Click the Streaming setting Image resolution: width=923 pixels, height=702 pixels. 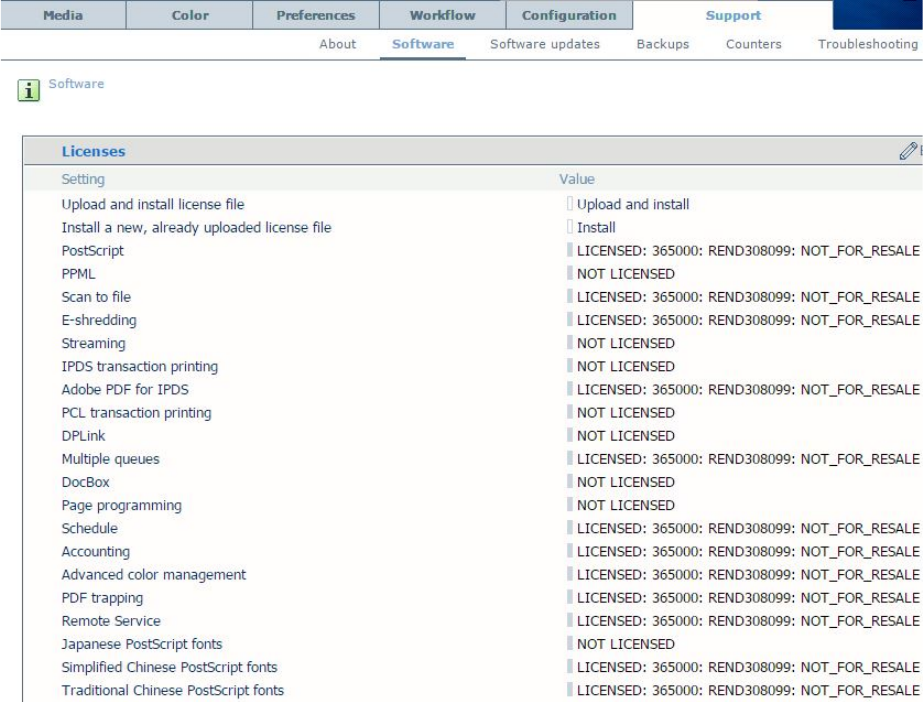click(x=93, y=343)
